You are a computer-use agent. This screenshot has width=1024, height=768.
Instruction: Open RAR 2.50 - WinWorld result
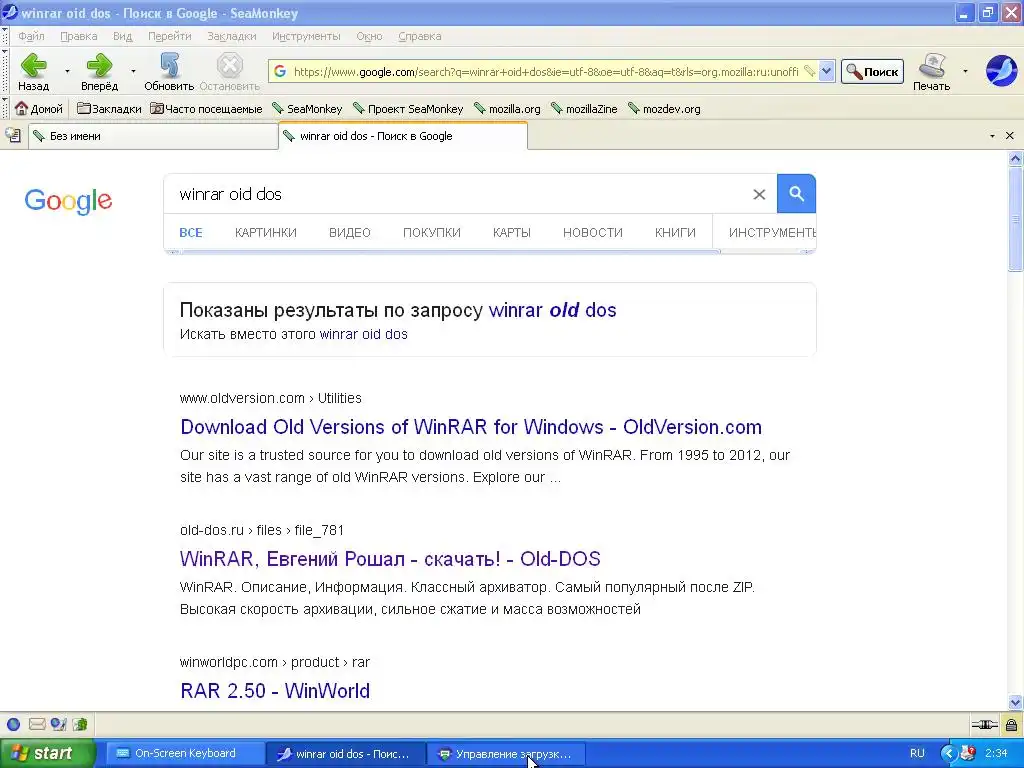(275, 691)
